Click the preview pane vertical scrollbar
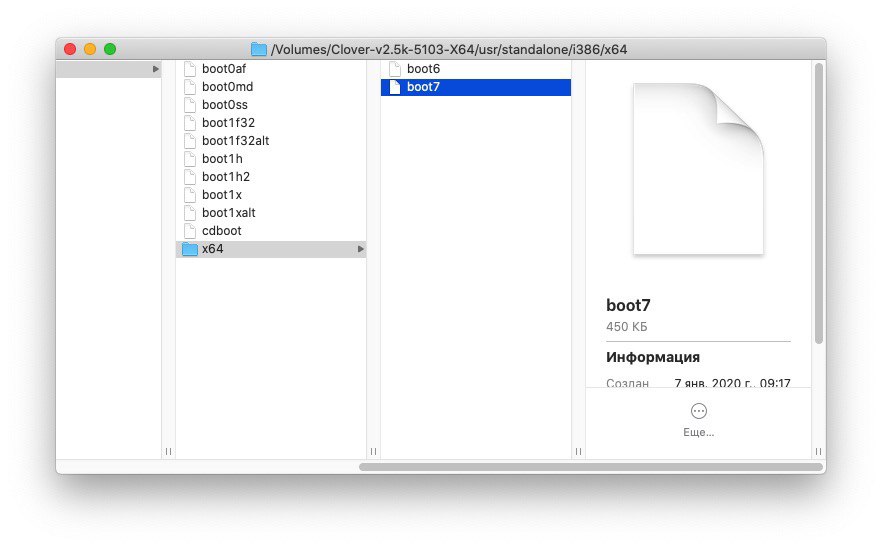 819,203
